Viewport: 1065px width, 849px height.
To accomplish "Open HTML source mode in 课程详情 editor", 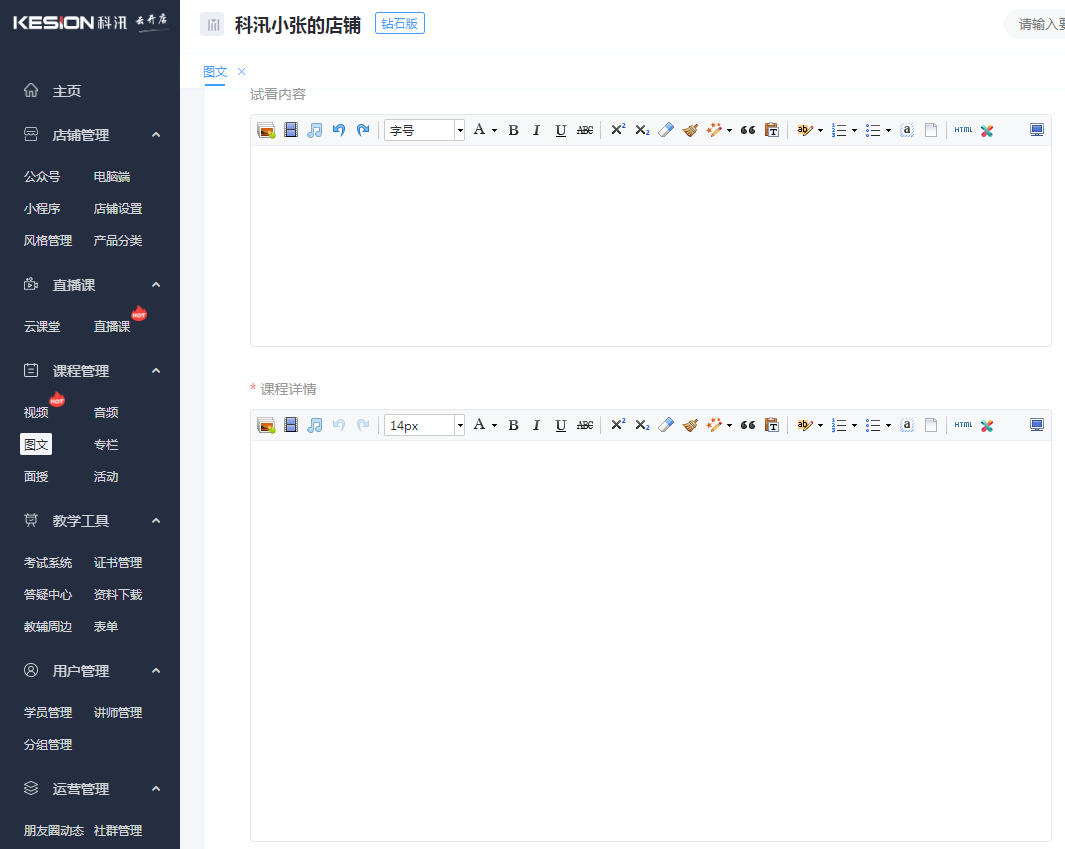I will 963,425.
